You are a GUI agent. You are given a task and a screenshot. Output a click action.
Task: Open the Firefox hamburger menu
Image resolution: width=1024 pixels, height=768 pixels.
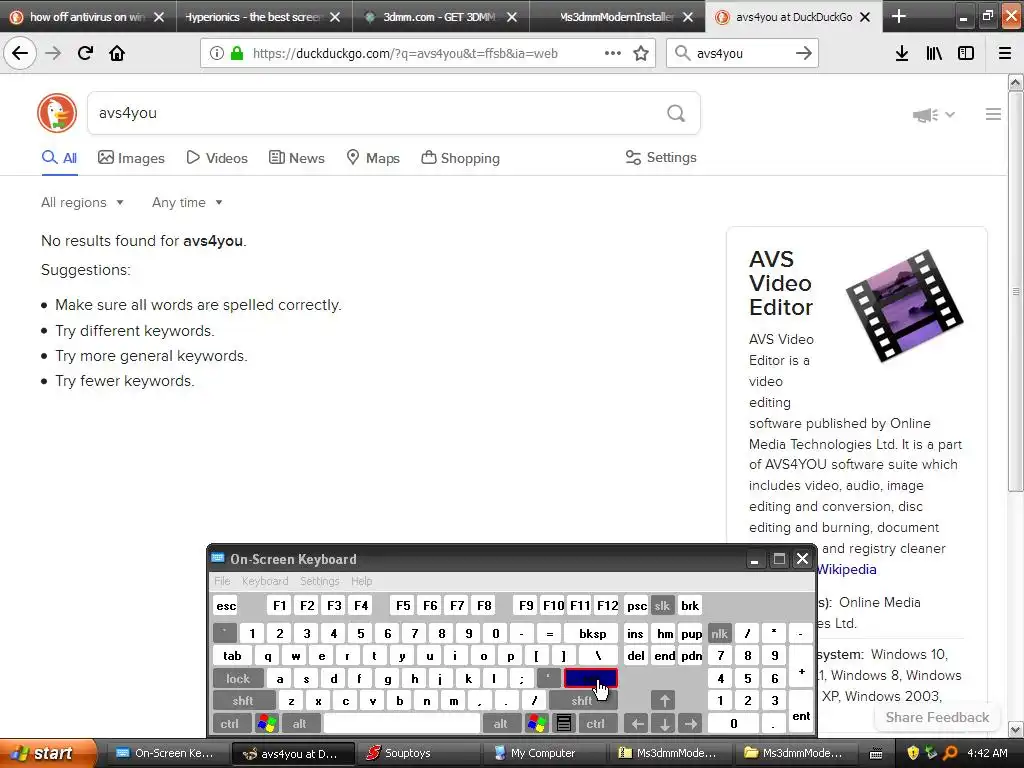point(1005,53)
